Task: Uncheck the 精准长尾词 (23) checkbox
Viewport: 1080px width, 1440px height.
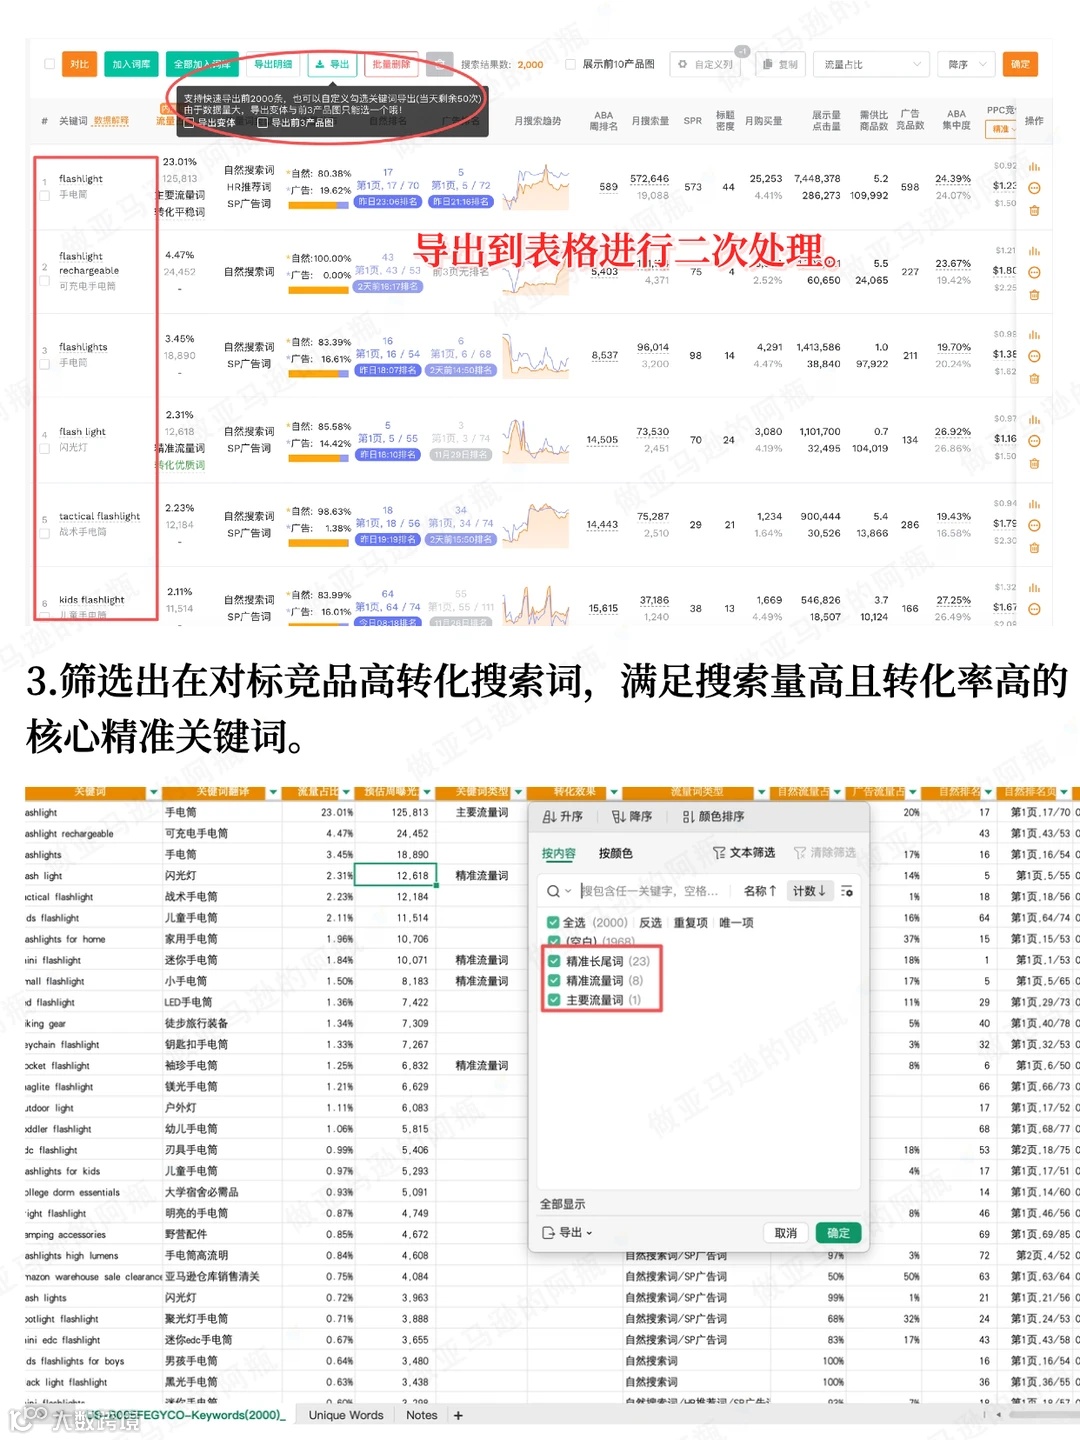Action: (554, 961)
